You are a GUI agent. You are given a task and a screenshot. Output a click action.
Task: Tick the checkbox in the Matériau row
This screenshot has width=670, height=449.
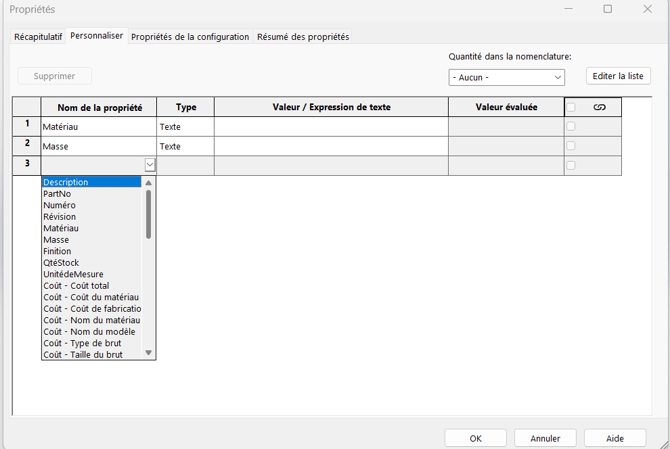(x=571, y=126)
